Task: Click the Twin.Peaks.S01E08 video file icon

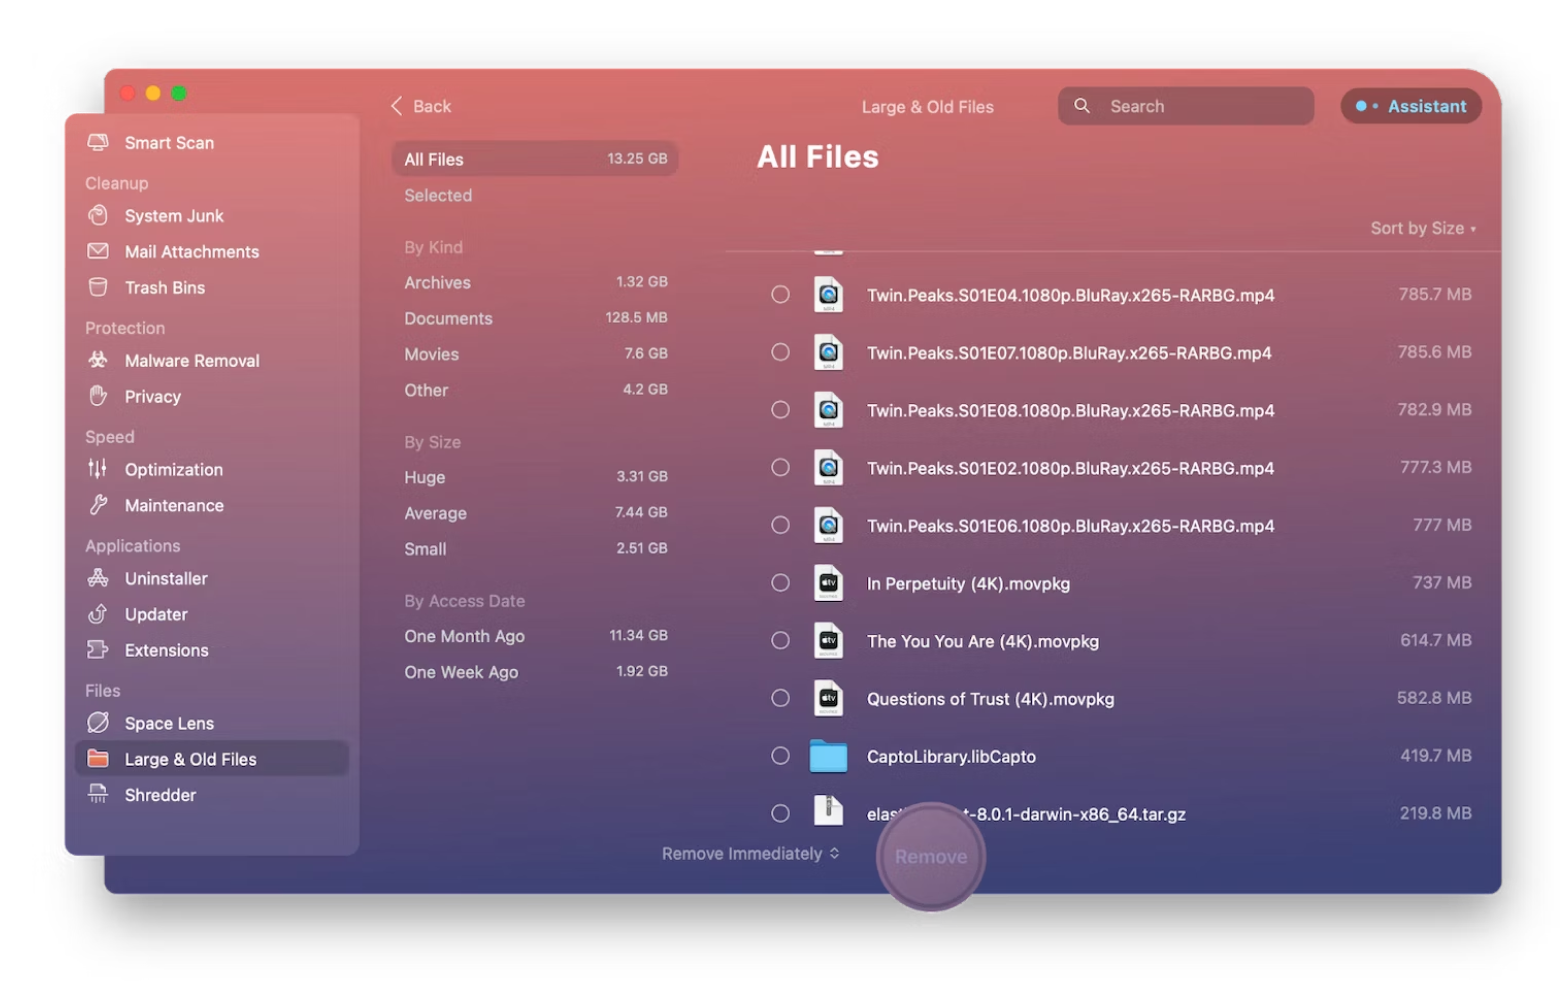Action: [828, 410]
